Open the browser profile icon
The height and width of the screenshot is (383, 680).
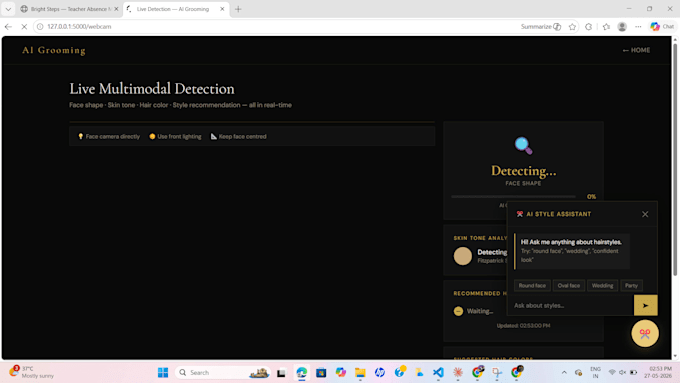[622, 27]
